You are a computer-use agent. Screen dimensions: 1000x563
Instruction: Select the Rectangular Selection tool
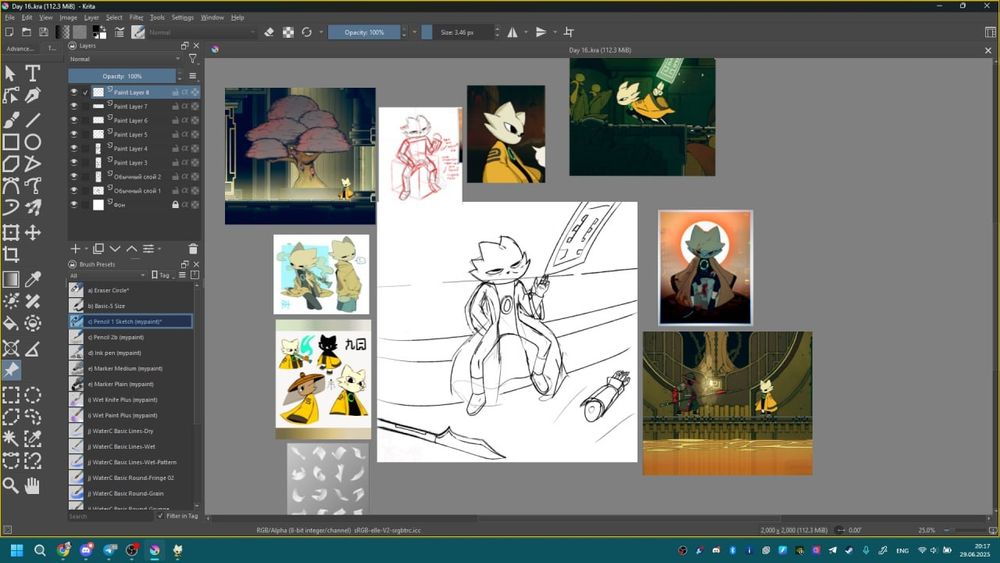pos(11,395)
